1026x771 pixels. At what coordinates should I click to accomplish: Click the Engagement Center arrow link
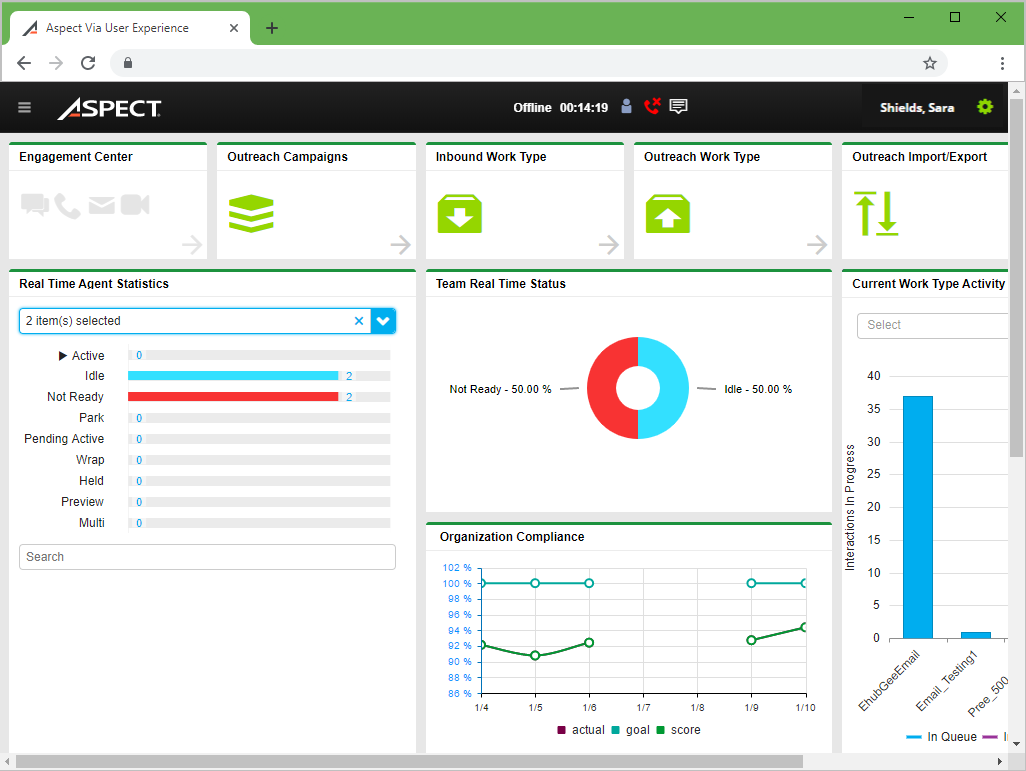click(192, 245)
